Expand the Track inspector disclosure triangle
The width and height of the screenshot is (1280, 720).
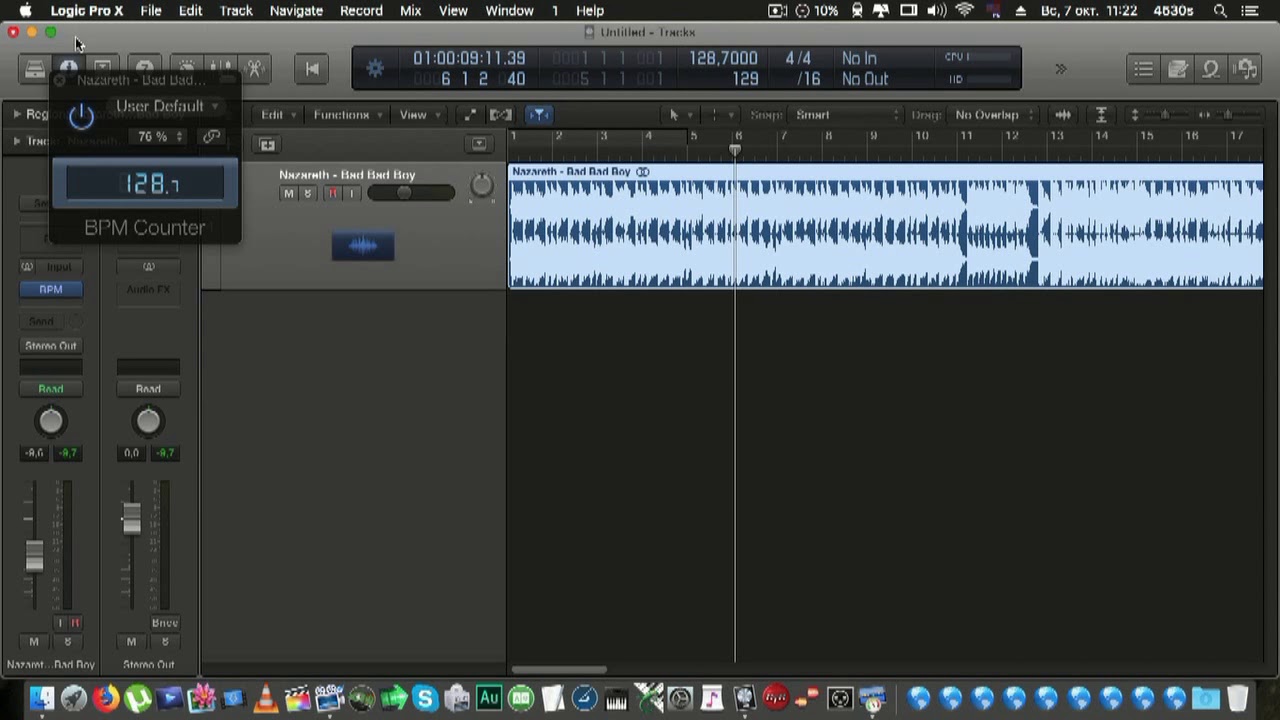tap(17, 141)
